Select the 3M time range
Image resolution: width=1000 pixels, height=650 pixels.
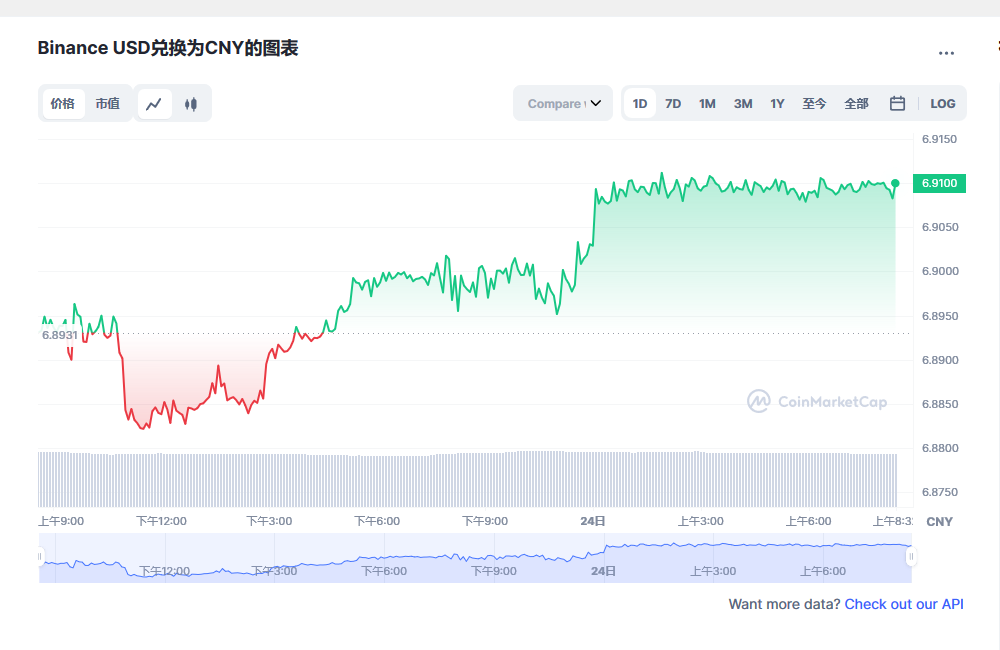tap(743, 103)
